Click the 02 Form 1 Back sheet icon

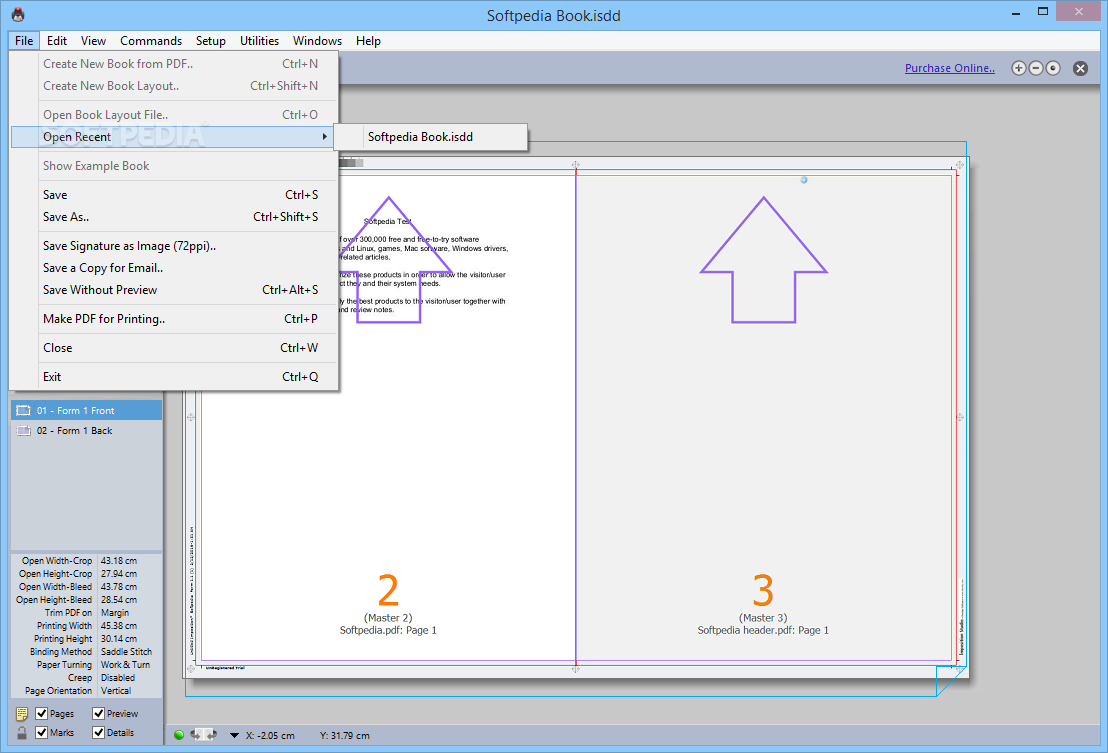coord(23,430)
